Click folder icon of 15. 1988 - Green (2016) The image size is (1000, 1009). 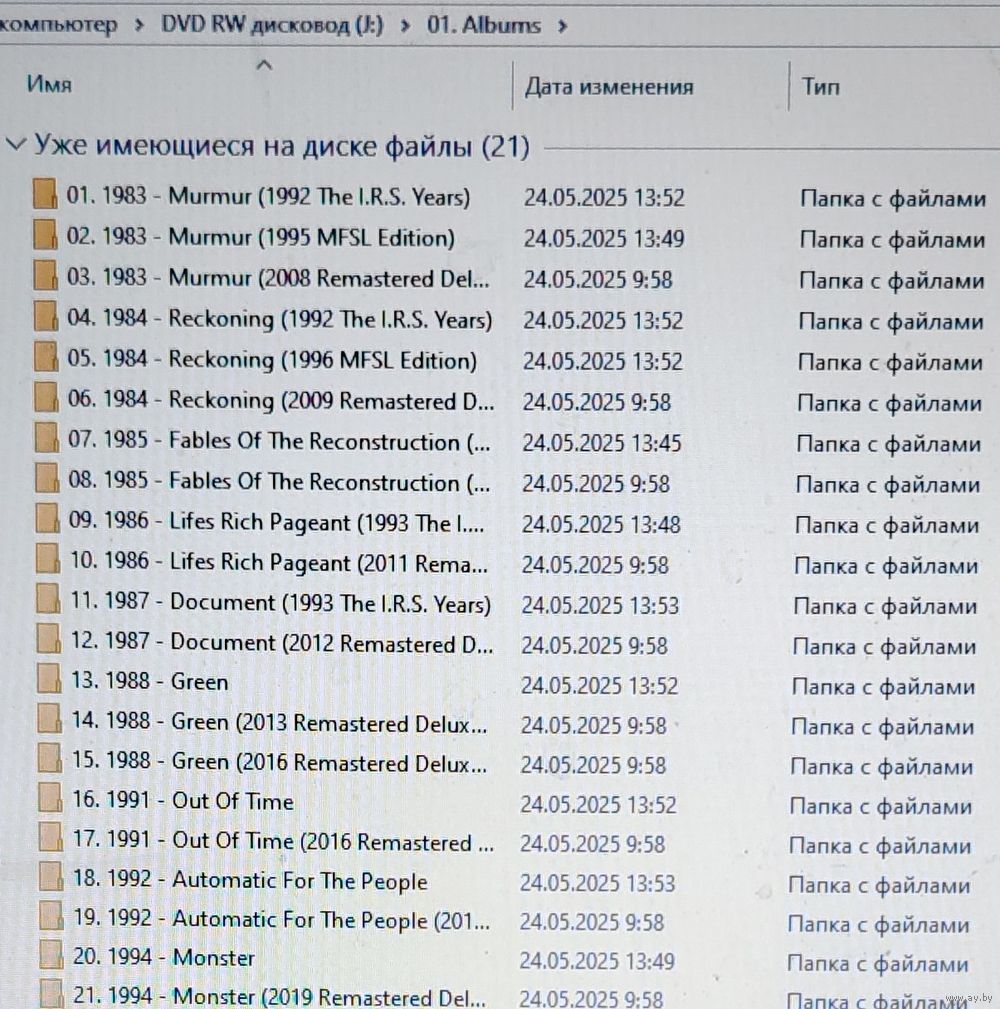click(50, 758)
